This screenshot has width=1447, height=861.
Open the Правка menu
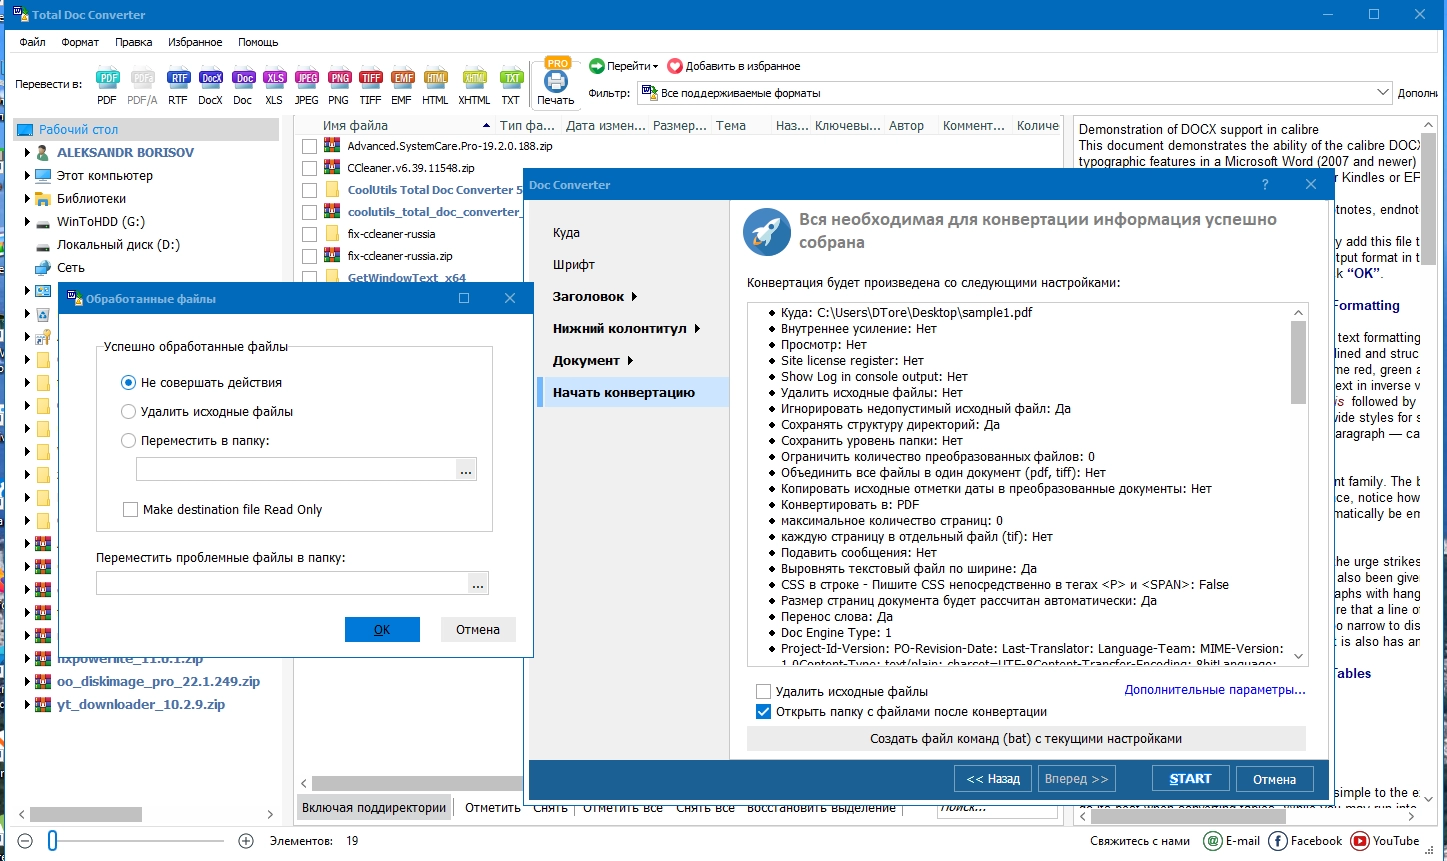coord(134,42)
